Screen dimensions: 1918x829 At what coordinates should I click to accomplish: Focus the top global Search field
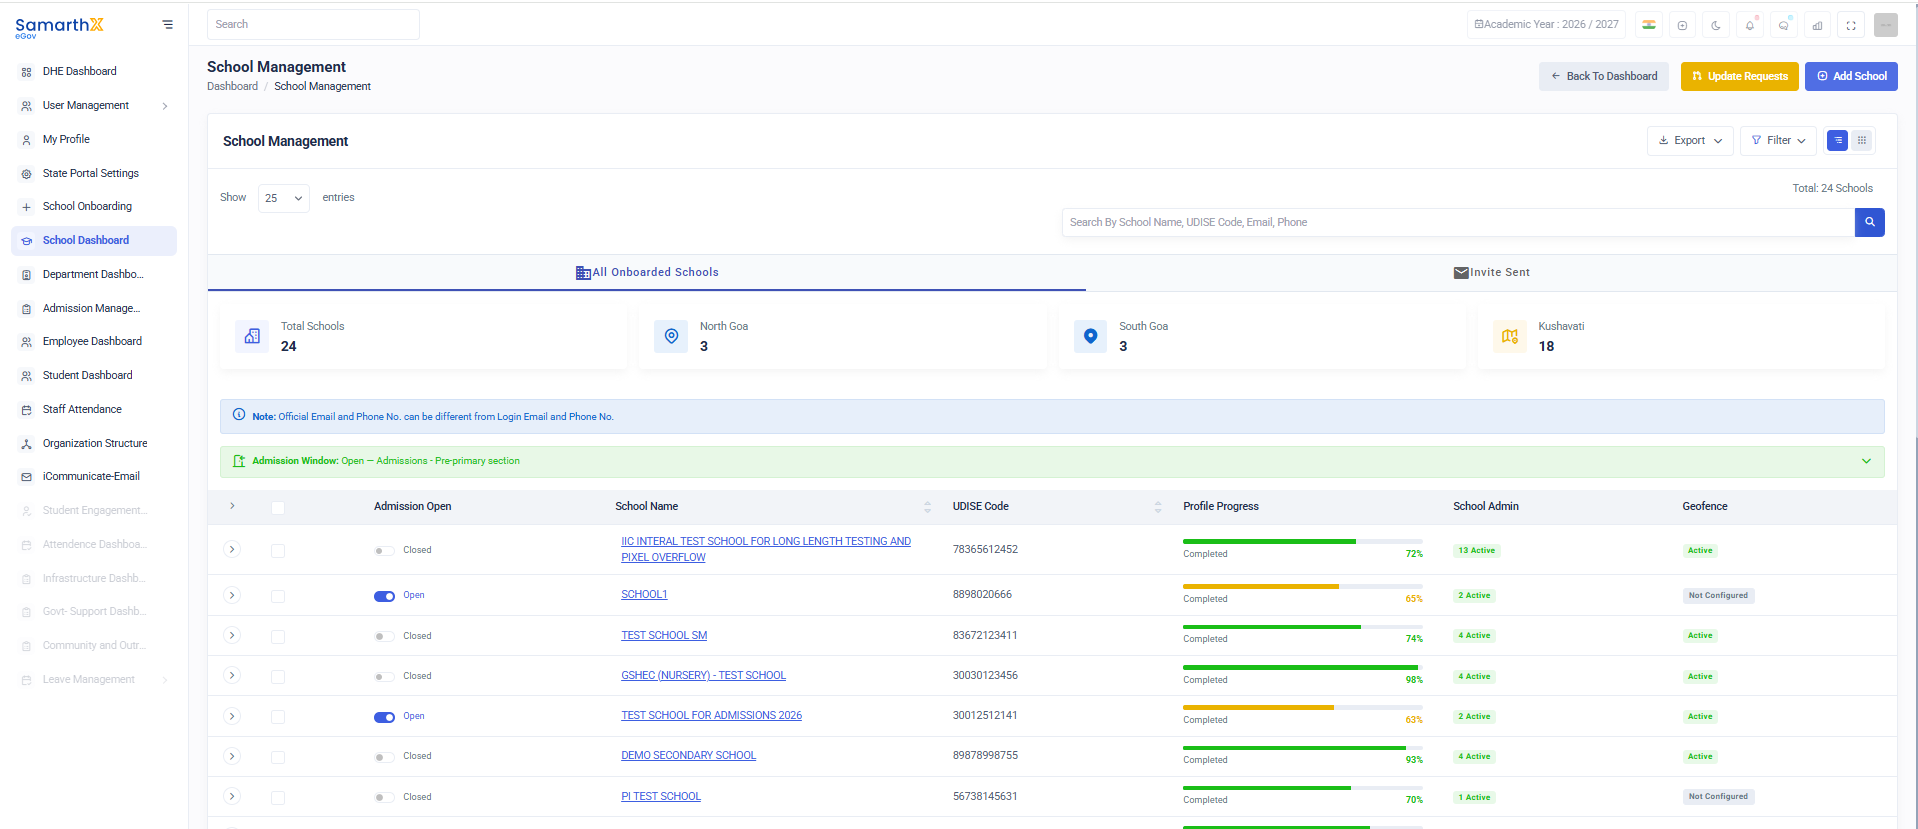click(313, 25)
